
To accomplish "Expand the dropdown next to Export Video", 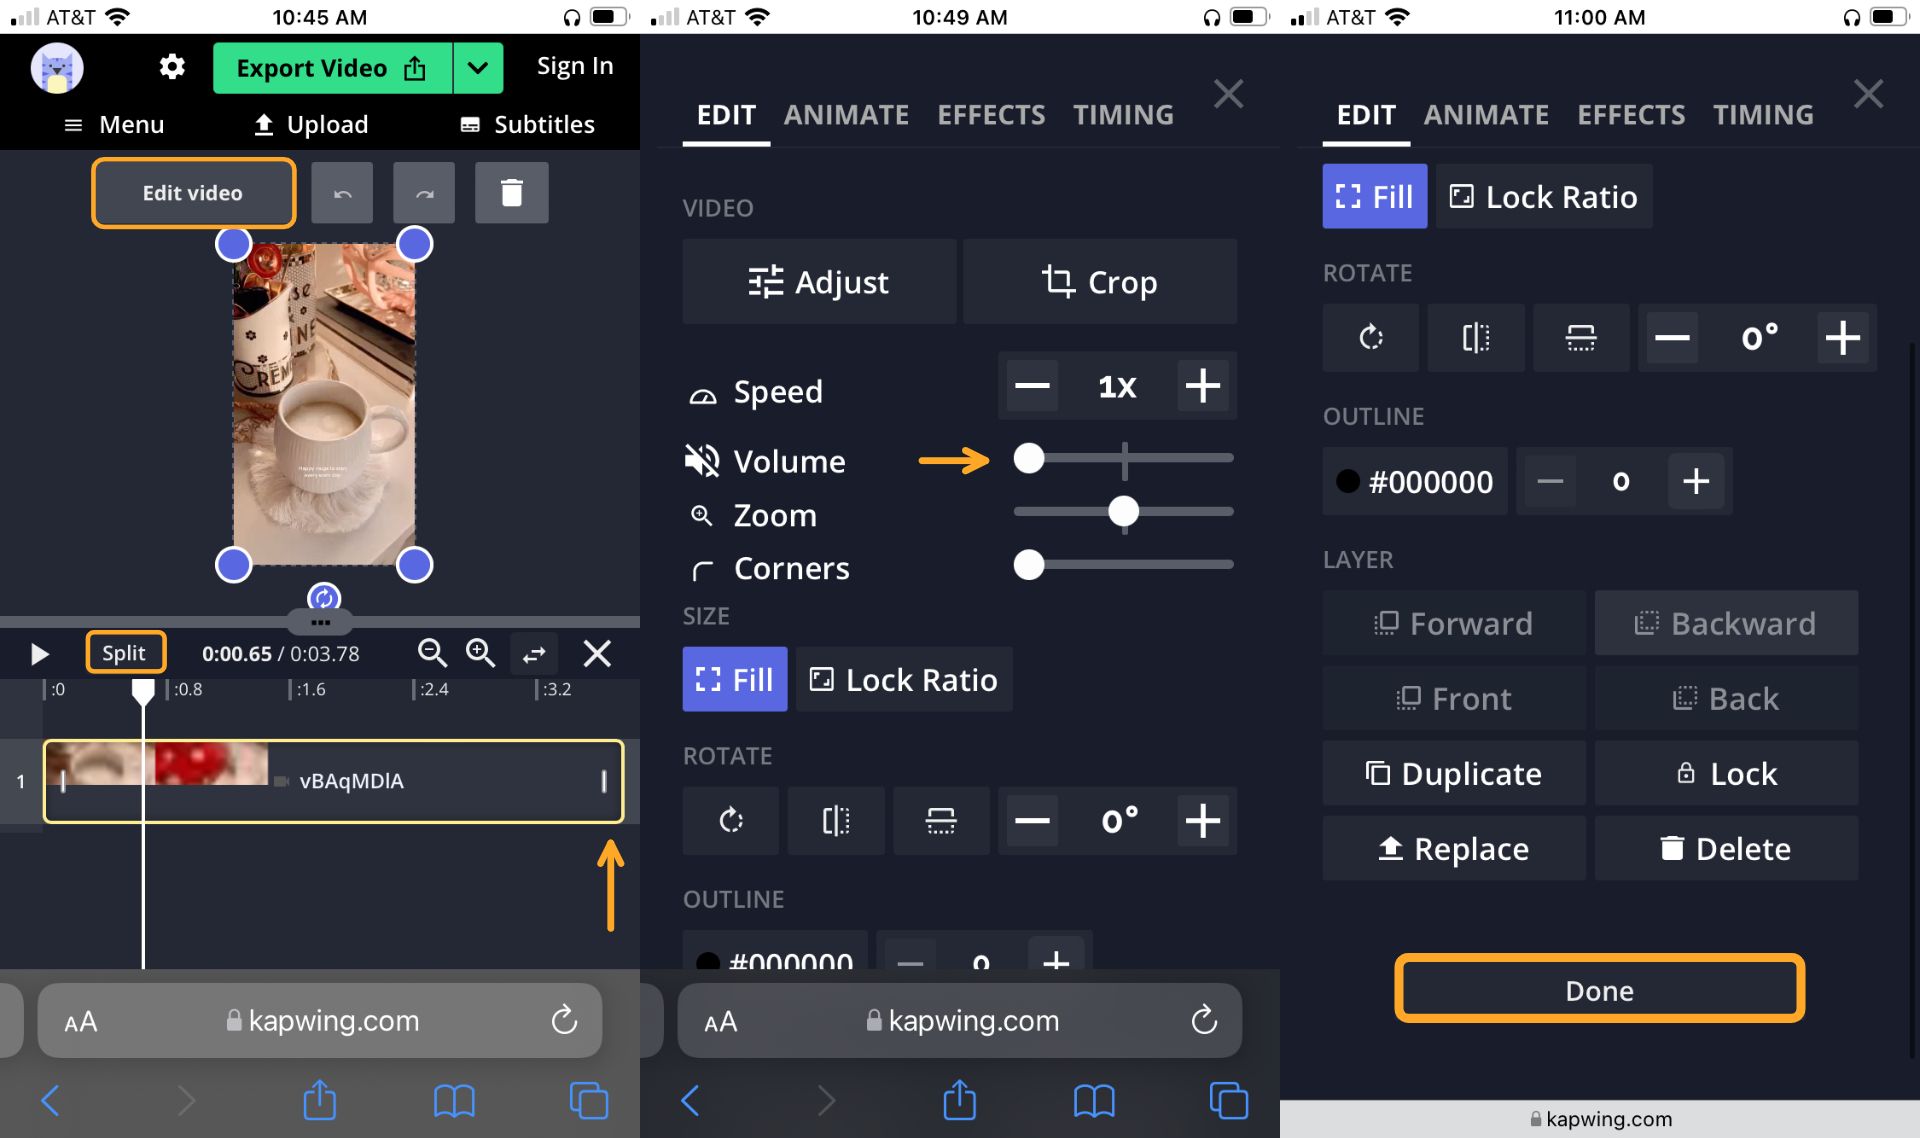I will point(477,68).
